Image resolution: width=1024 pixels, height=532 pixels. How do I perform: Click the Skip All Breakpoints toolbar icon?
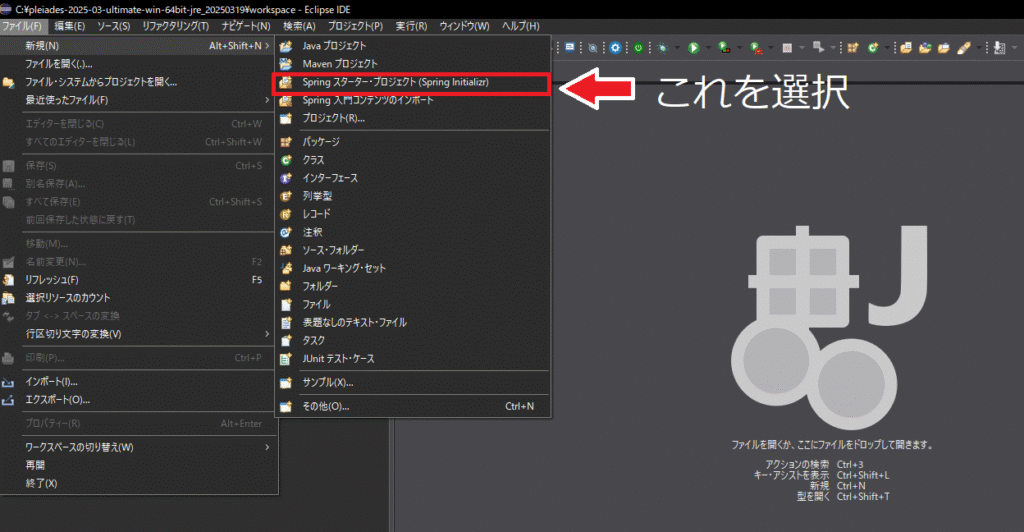pos(593,48)
